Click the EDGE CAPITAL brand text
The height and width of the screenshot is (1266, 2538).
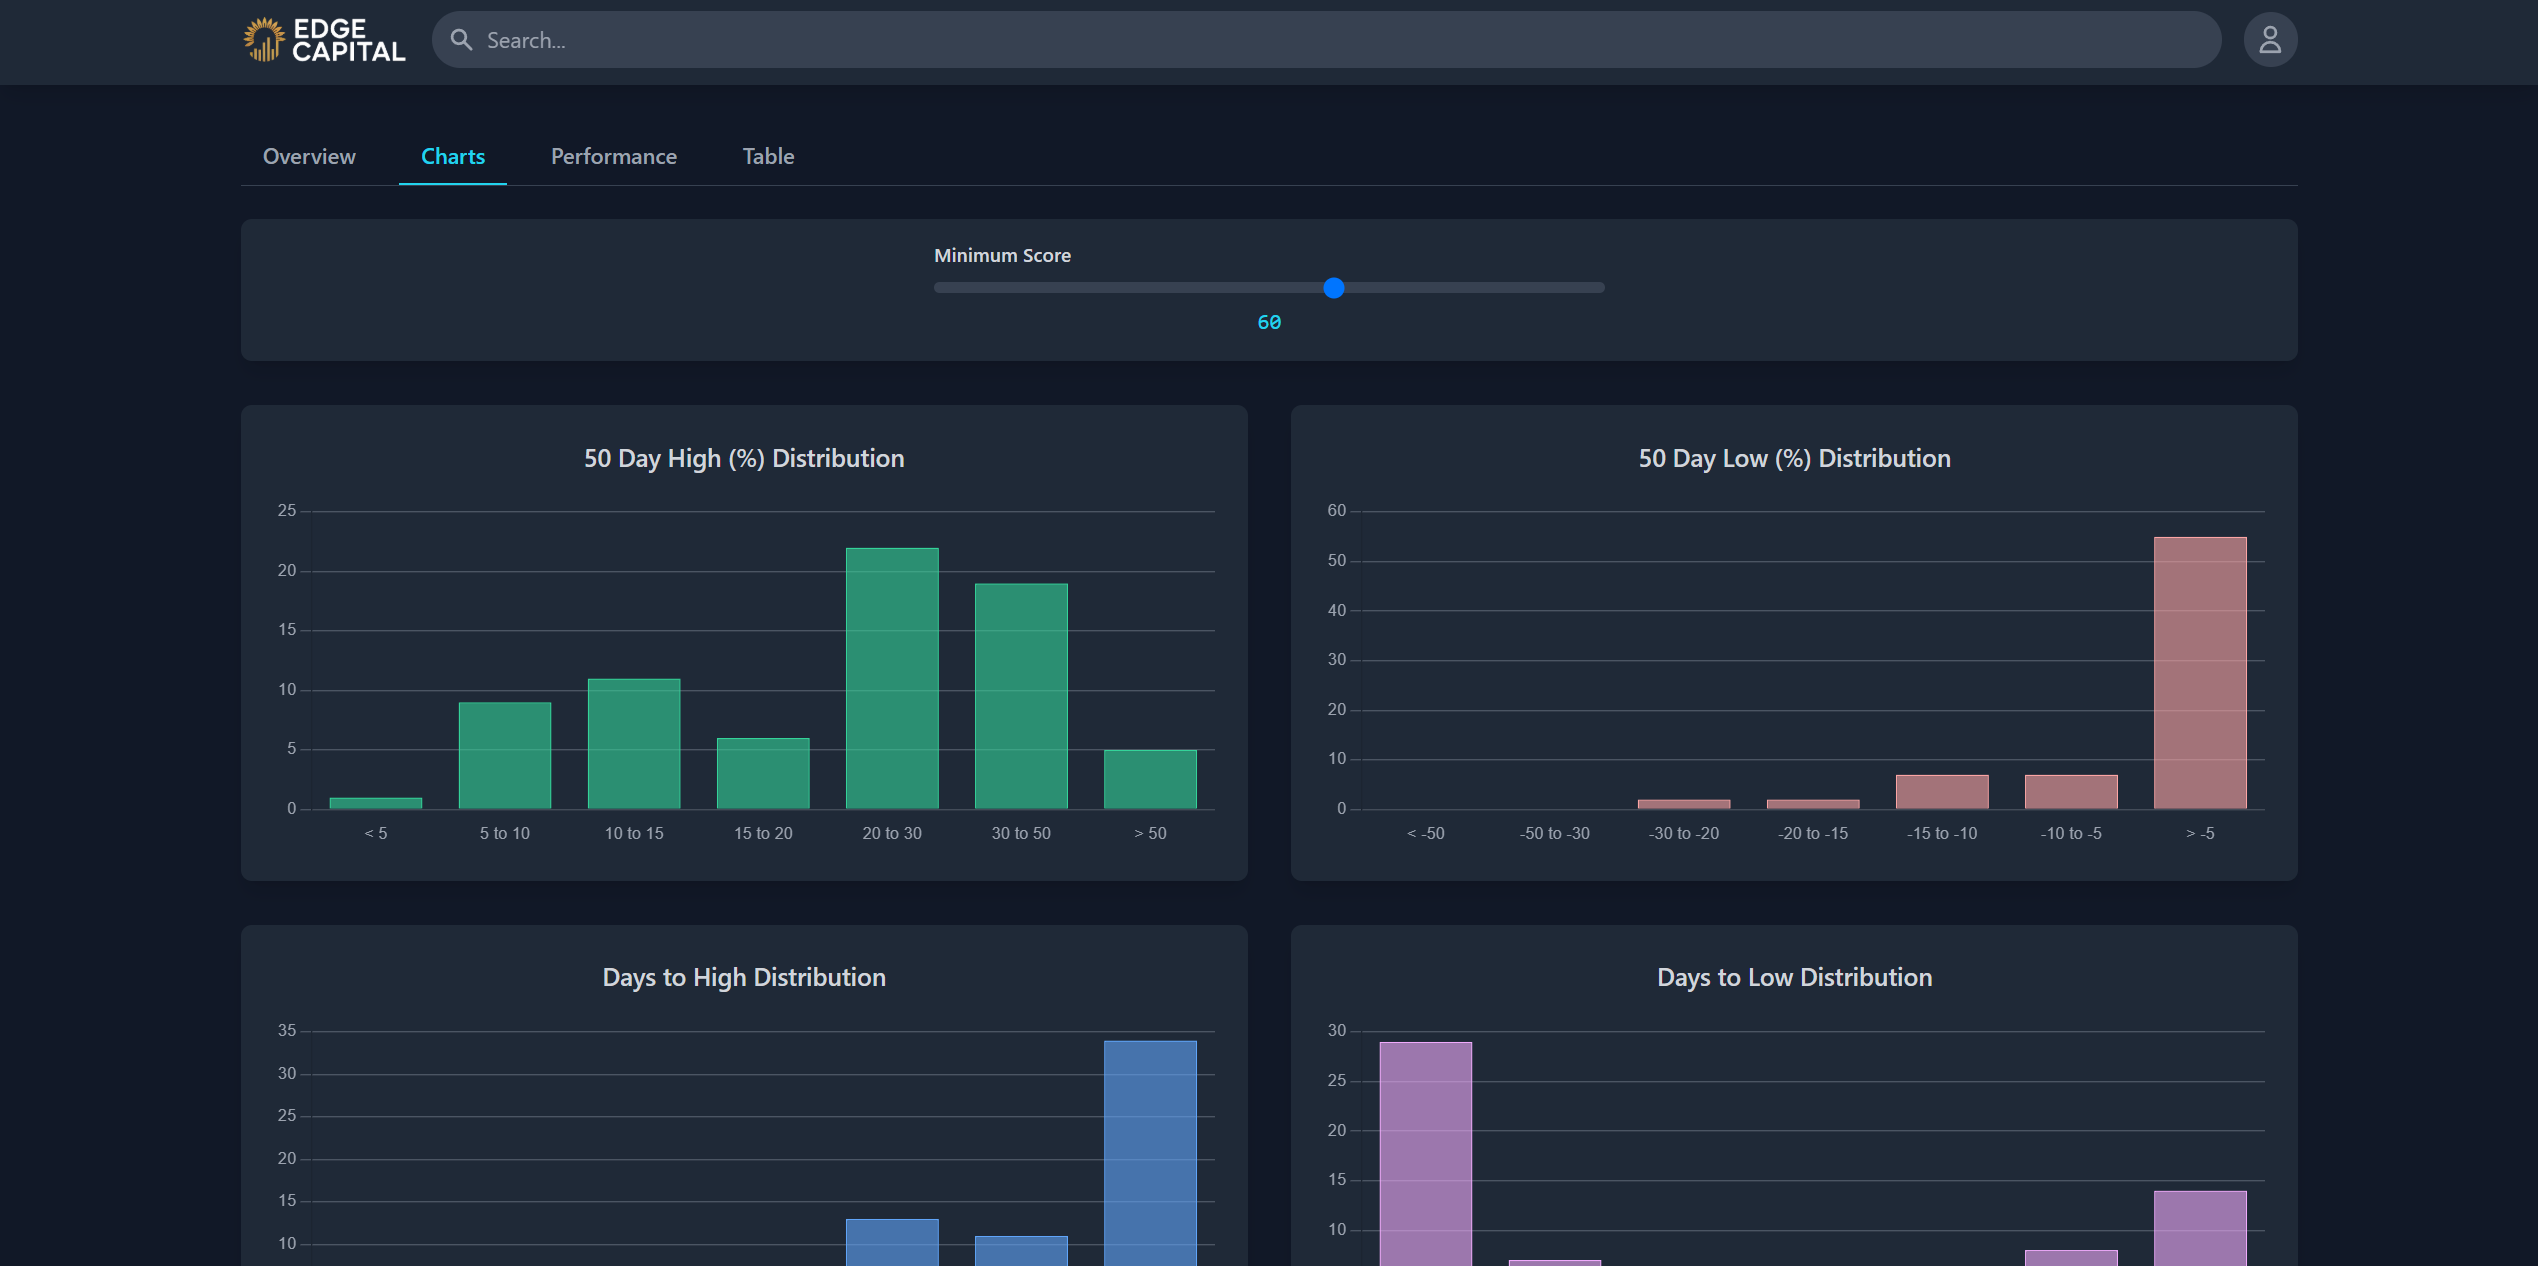[x=348, y=40]
